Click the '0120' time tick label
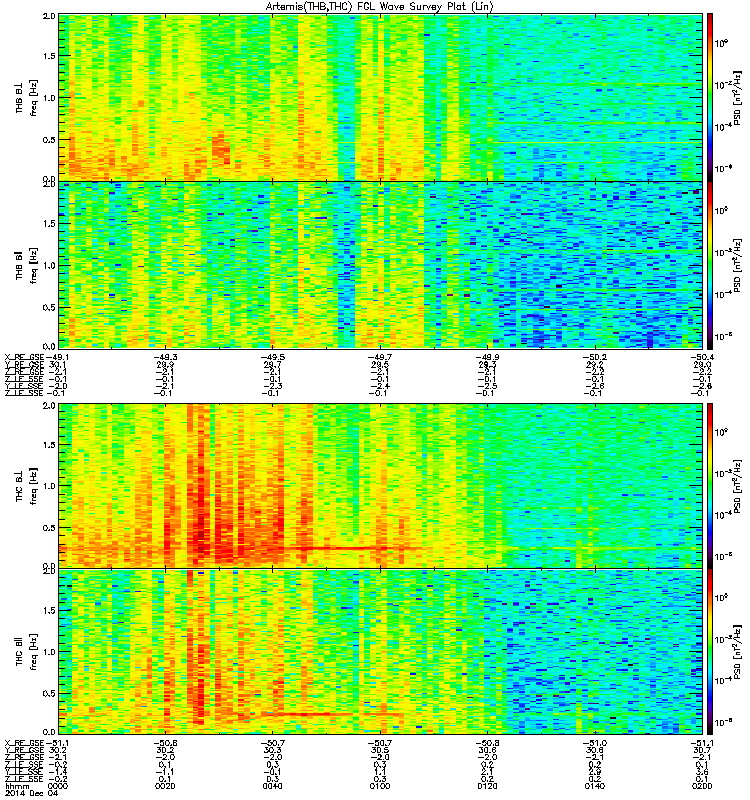The image size is (750, 800). [488, 786]
